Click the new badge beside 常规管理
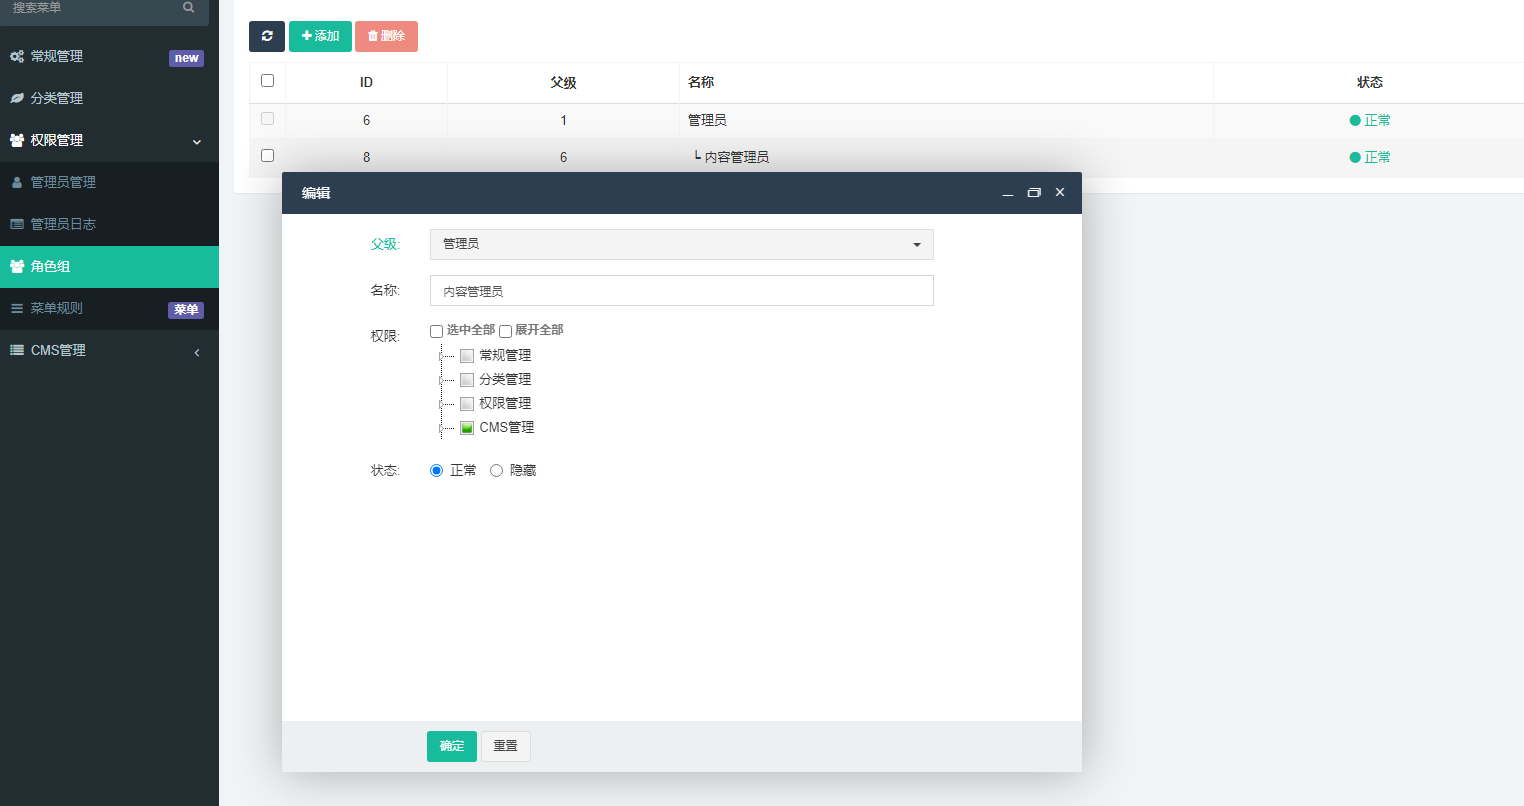 [186, 58]
